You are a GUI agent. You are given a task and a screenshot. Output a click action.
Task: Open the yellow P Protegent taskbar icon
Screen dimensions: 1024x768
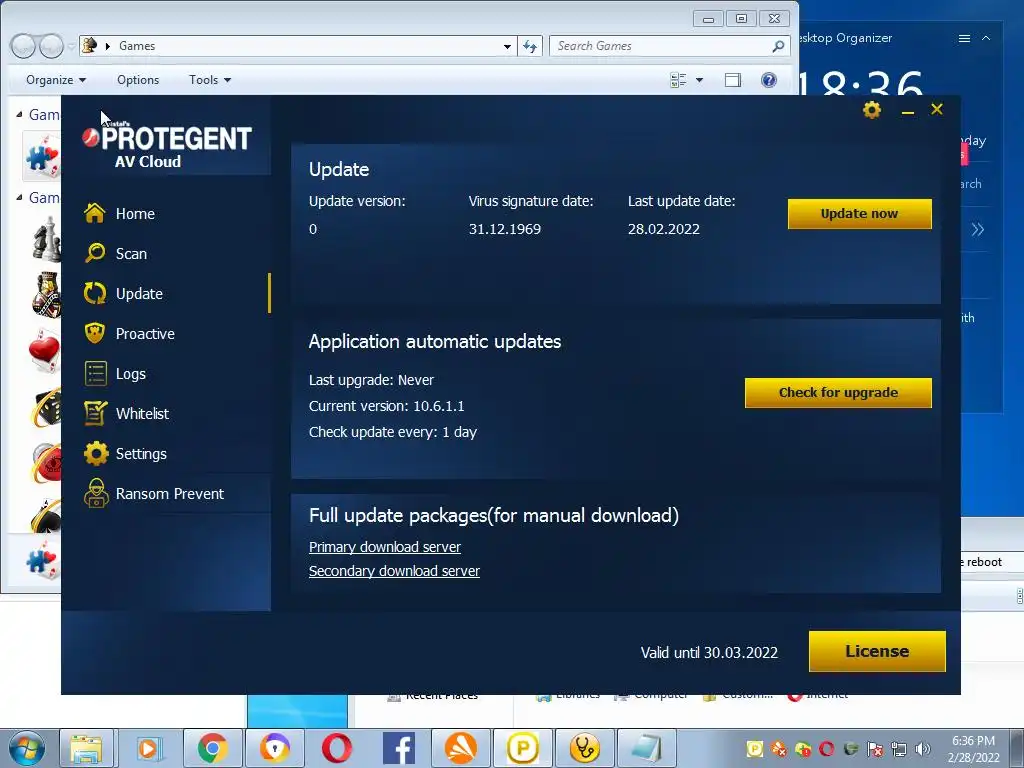click(x=522, y=748)
